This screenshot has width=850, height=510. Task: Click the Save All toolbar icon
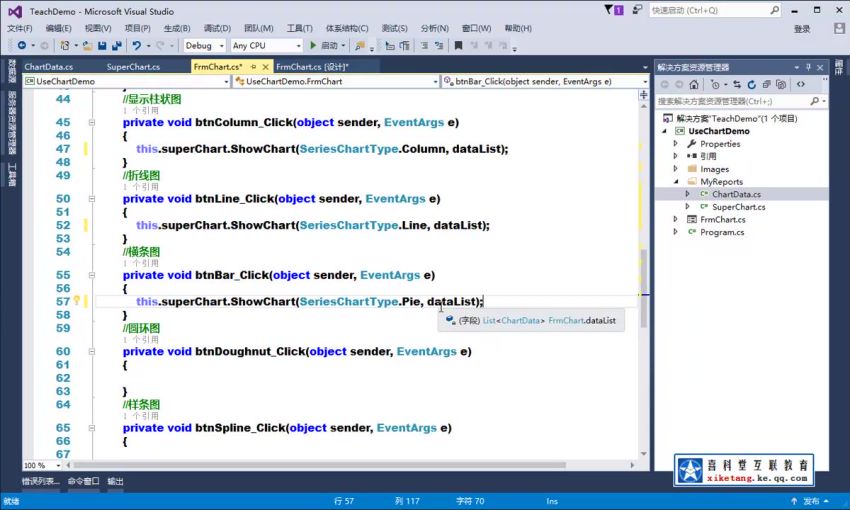point(117,46)
